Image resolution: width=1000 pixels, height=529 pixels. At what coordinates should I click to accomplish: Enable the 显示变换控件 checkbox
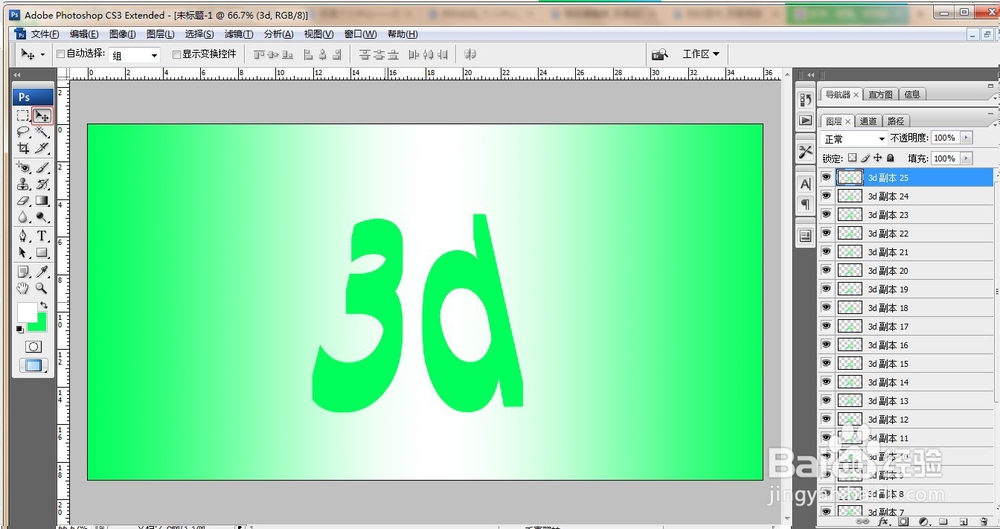(177, 54)
